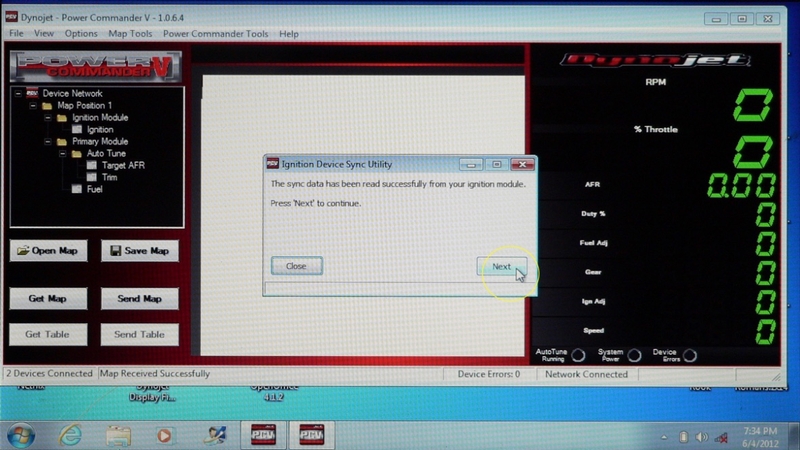800x450 pixels.
Task: Select the Fuel table icon in tree
Action: click(78, 189)
